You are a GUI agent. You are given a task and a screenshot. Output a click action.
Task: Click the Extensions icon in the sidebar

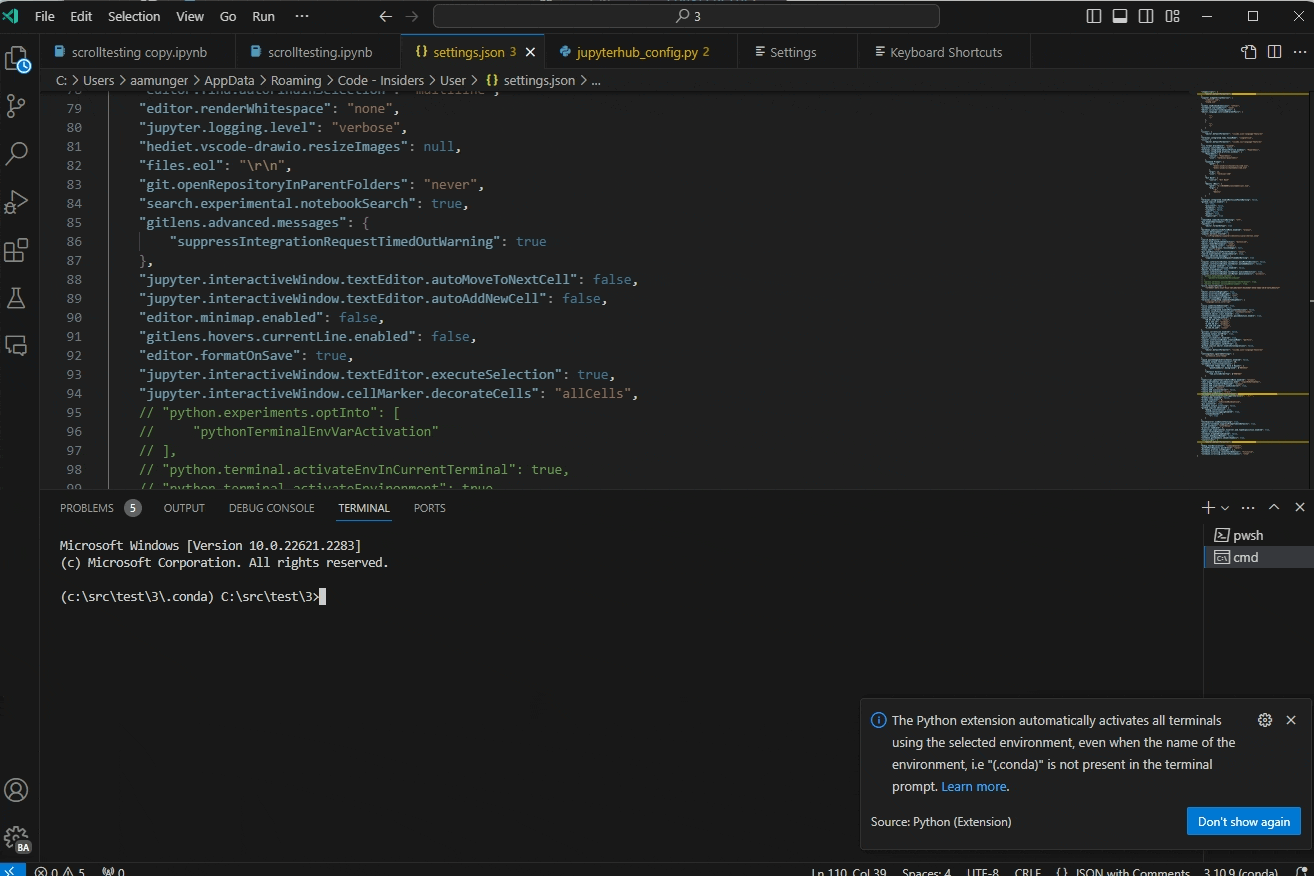pyautogui.click(x=16, y=250)
